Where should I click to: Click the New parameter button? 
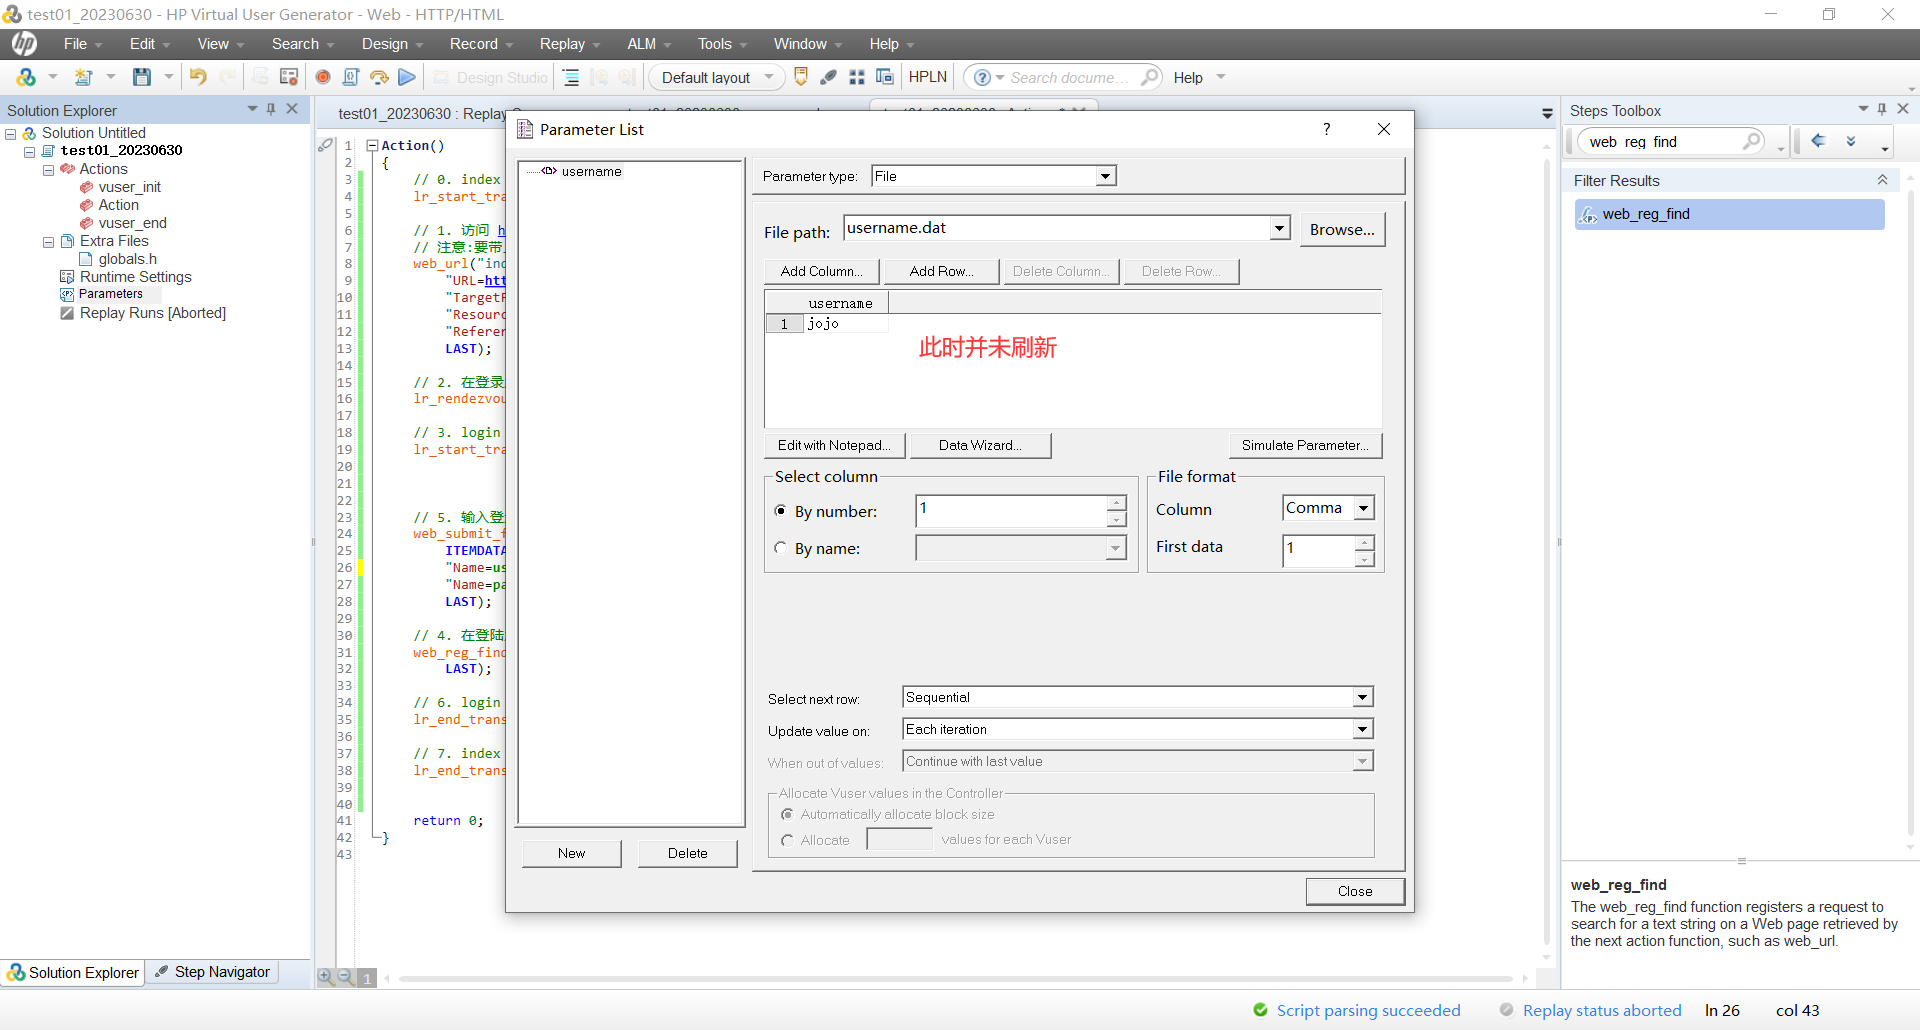[x=572, y=853]
